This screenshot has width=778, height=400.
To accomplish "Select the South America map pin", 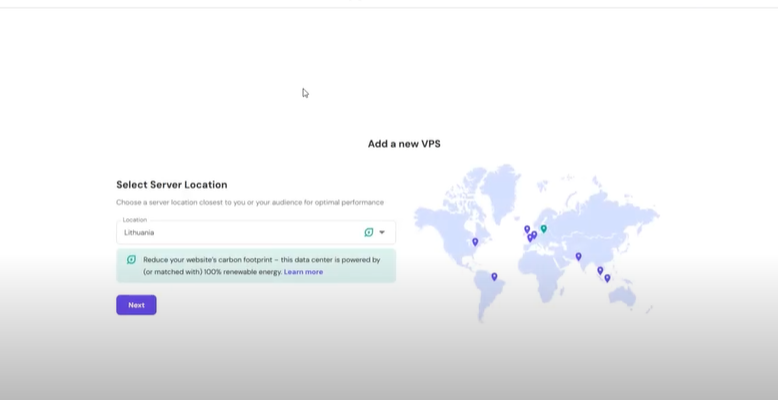I will (494, 276).
